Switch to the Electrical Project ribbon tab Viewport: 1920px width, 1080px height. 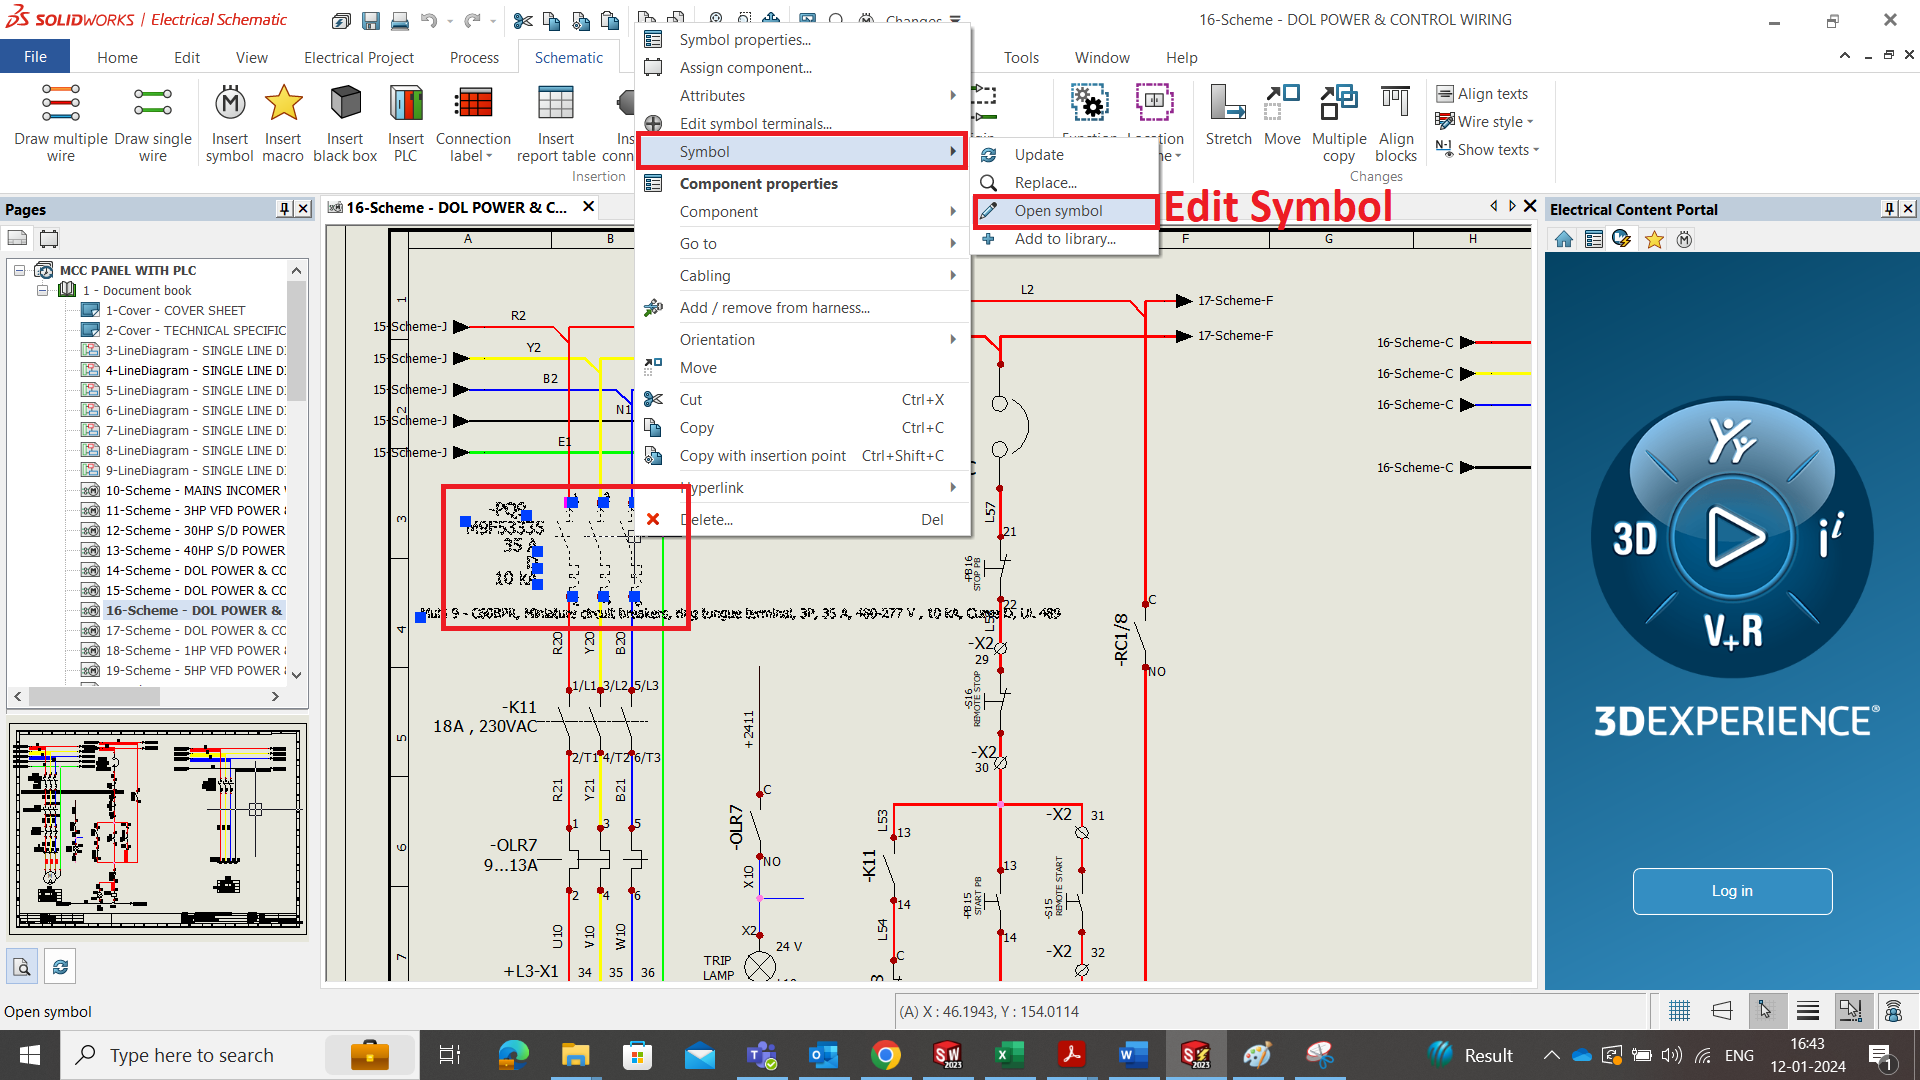(359, 57)
